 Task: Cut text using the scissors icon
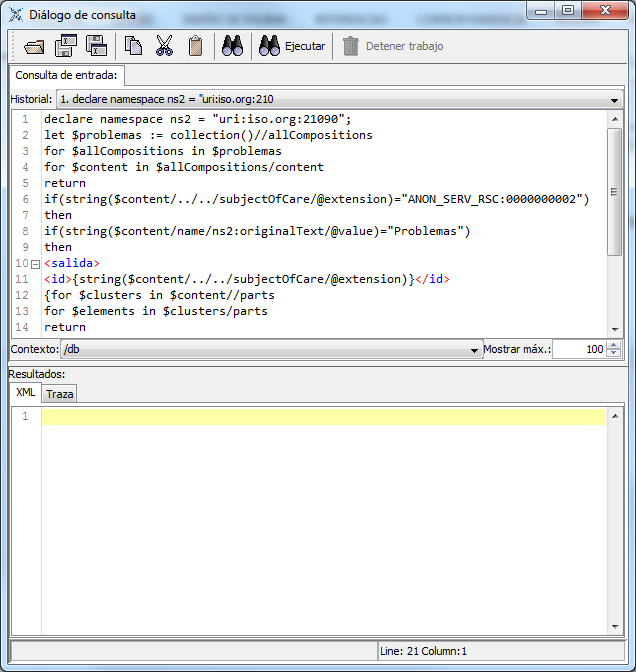point(165,46)
